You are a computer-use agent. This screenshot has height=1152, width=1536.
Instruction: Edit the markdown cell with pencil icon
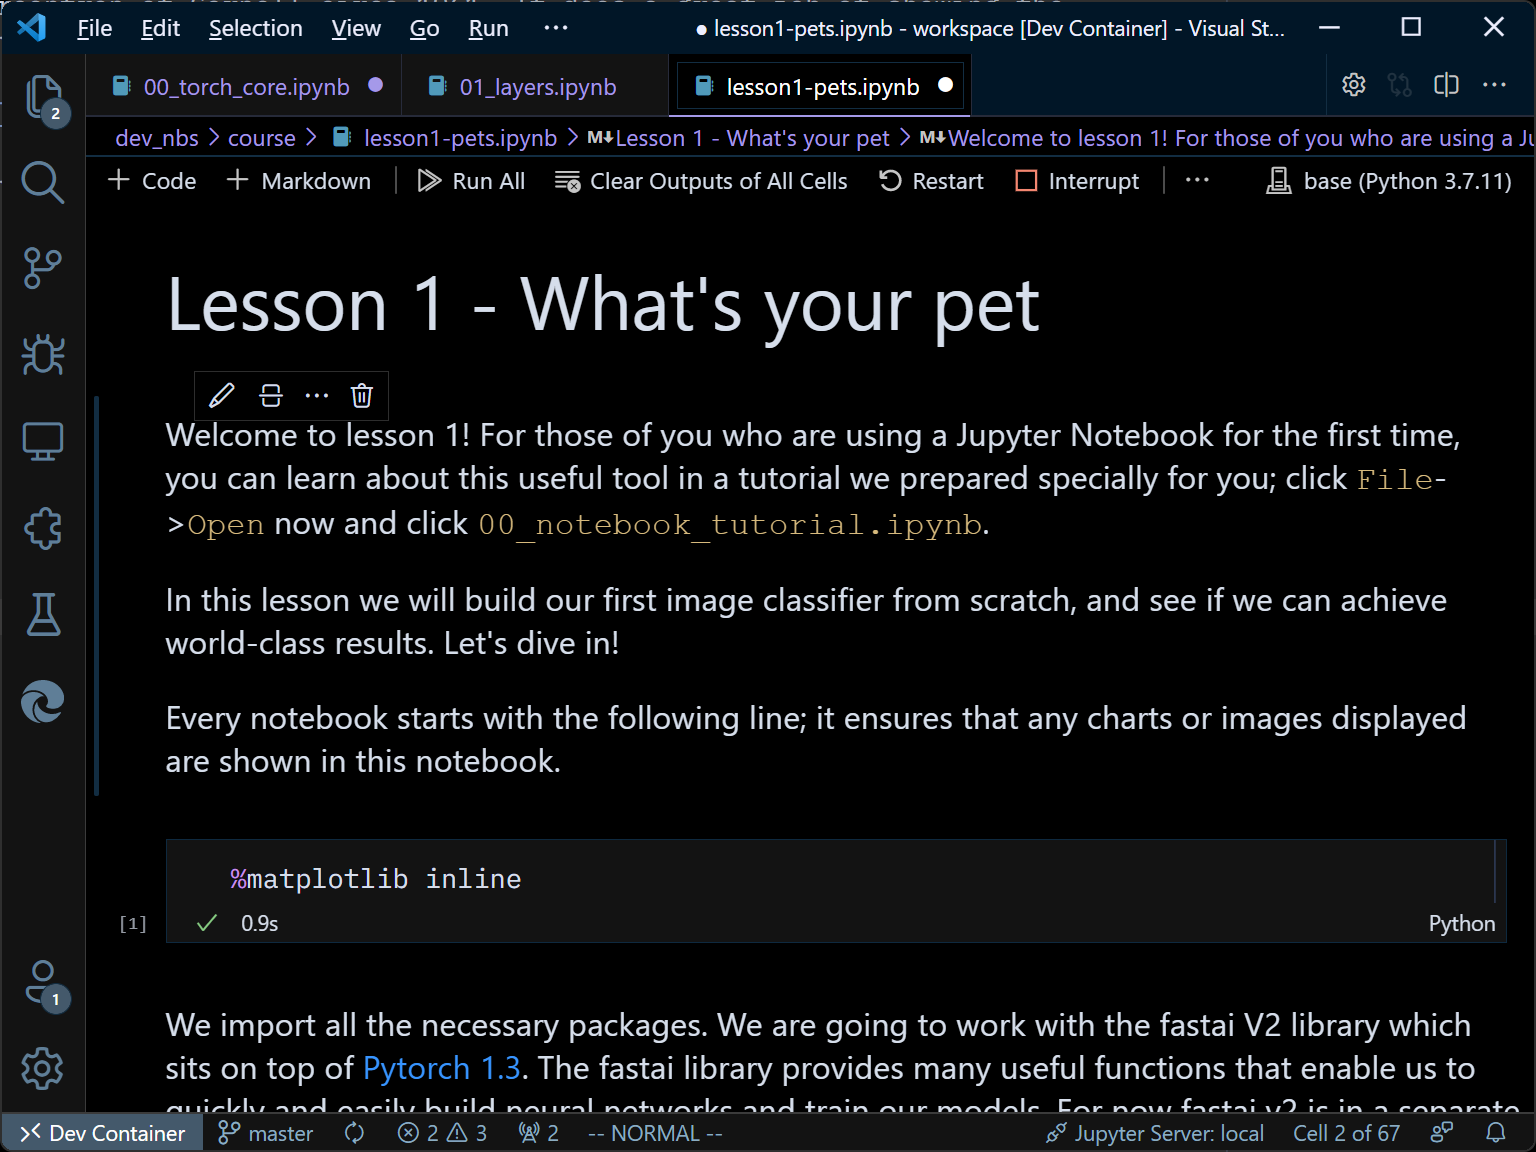click(222, 396)
